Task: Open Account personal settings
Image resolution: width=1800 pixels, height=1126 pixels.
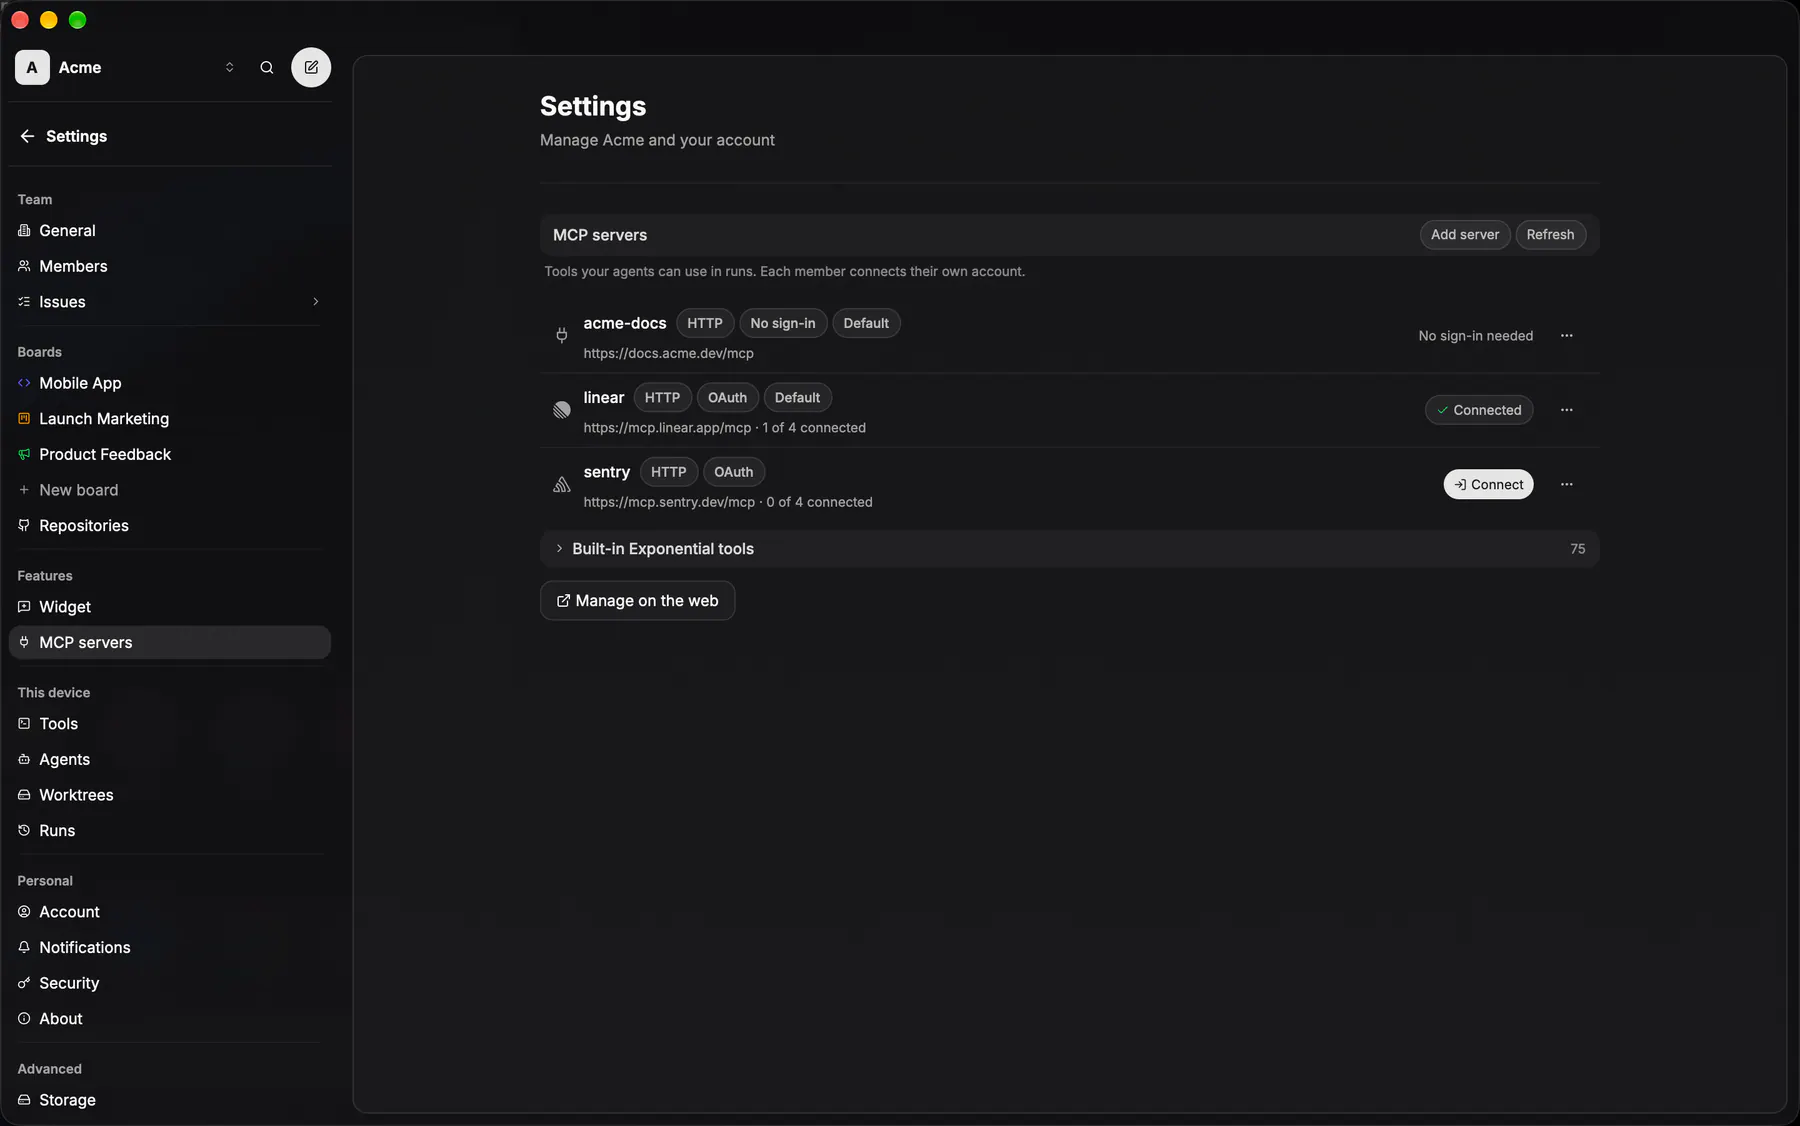Action: point(169,912)
